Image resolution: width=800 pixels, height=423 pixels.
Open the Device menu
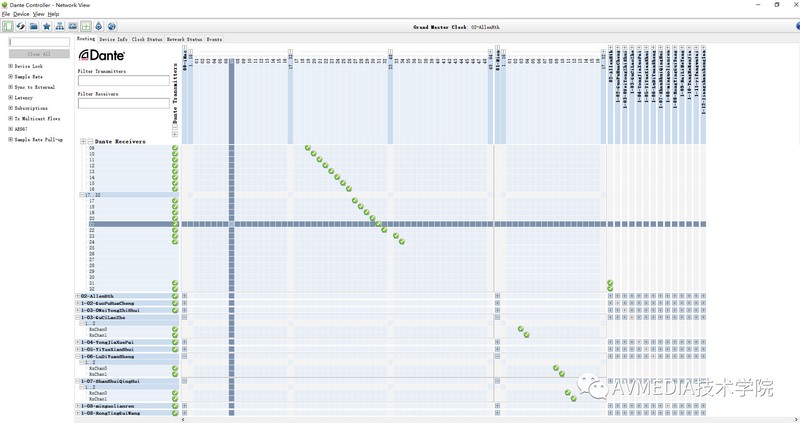click(21, 14)
